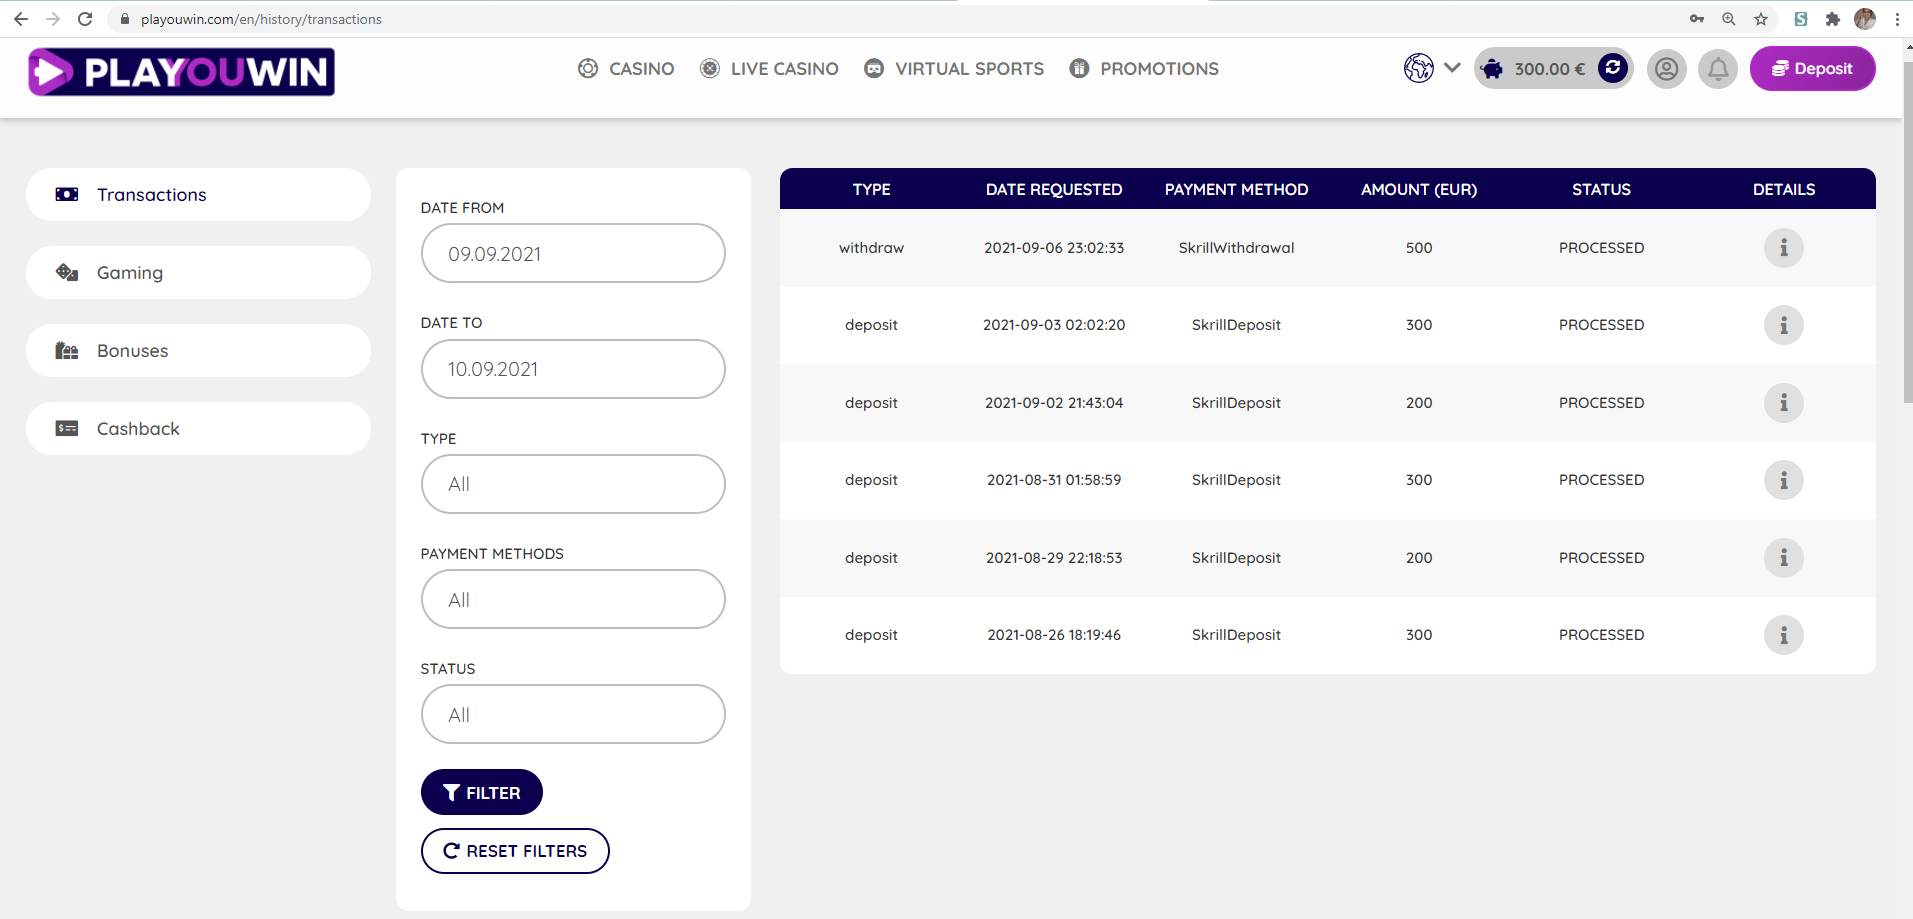Viewport: 1913px width, 919px height.
Task: Select Cashback in the sidebar
Action: [198, 429]
